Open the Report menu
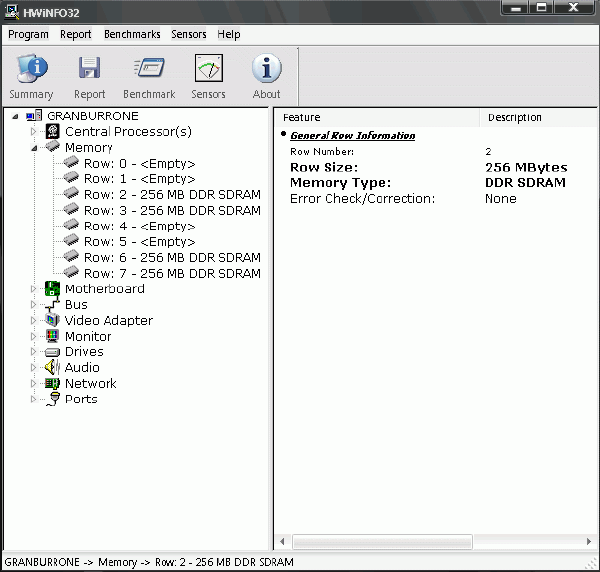 (76, 34)
